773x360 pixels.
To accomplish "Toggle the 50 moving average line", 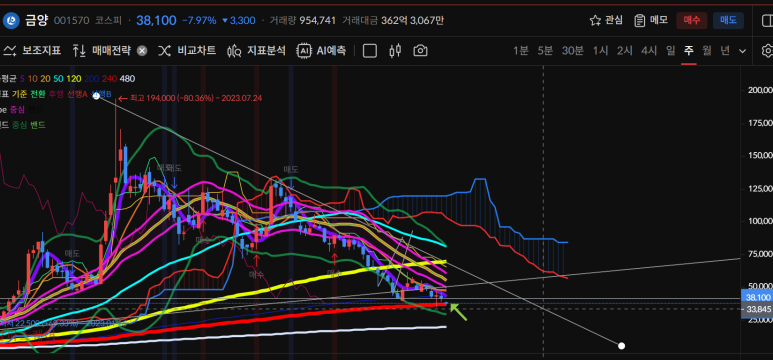I will (58, 78).
